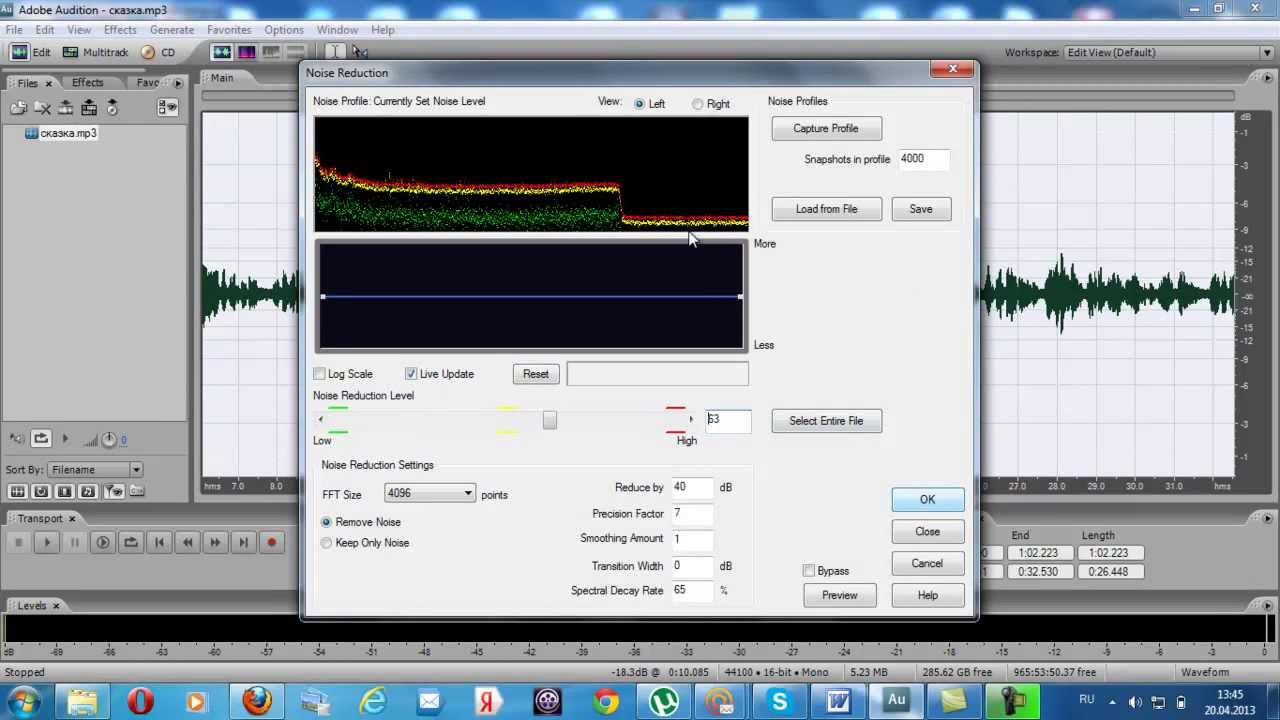Click the Snapshots in profile field

click(923, 158)
